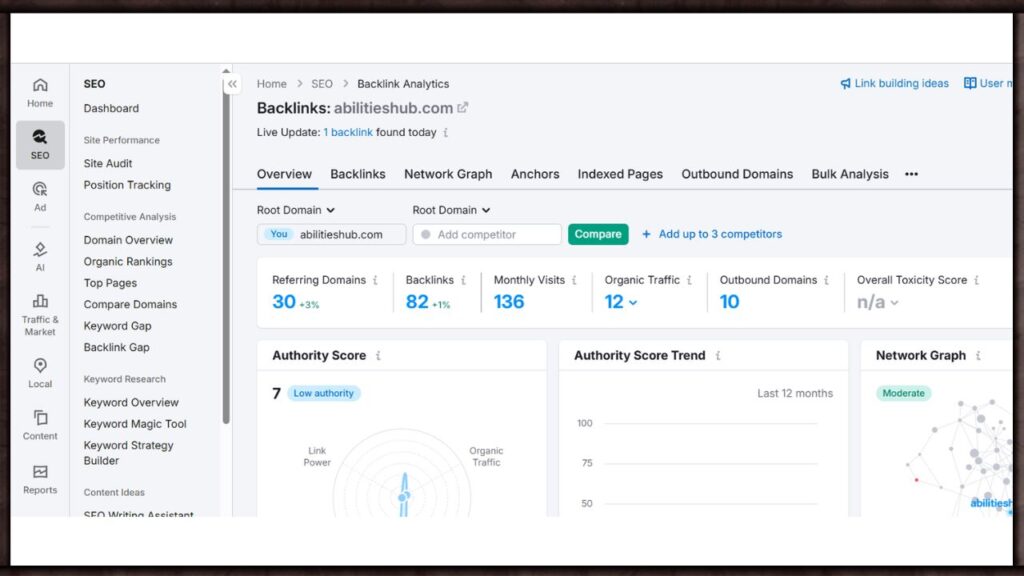Open Keyword Magic Tool in sidebar
1024x576 pixels.
135,424
